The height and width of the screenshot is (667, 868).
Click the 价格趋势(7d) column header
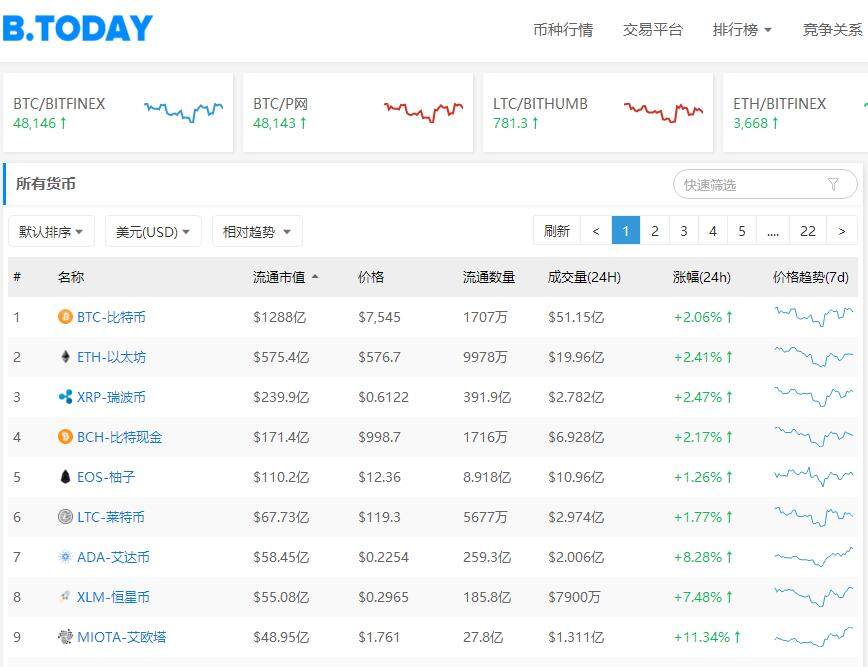pos(810,277)
